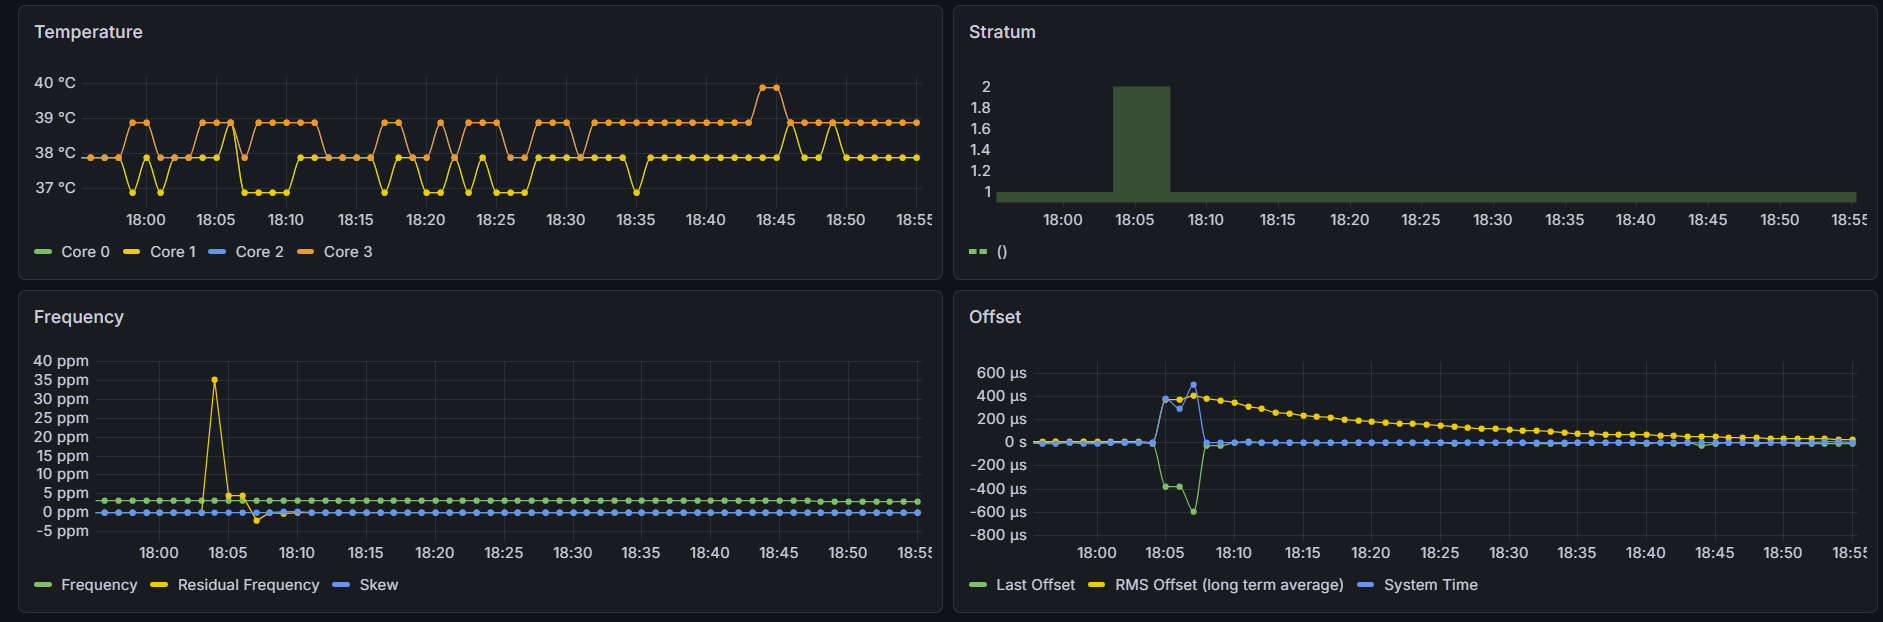Toggle System Time legend entry
Image resolution: width=1883 pixels, height=622 pixels.
click(x=1431, y=585)
